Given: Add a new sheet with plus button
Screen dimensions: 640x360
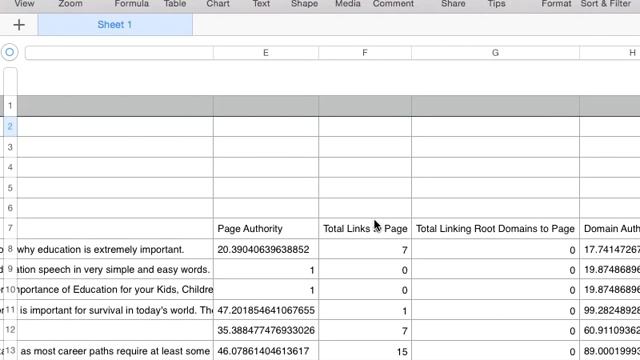Looking at the screenshot, I should 19,24.
